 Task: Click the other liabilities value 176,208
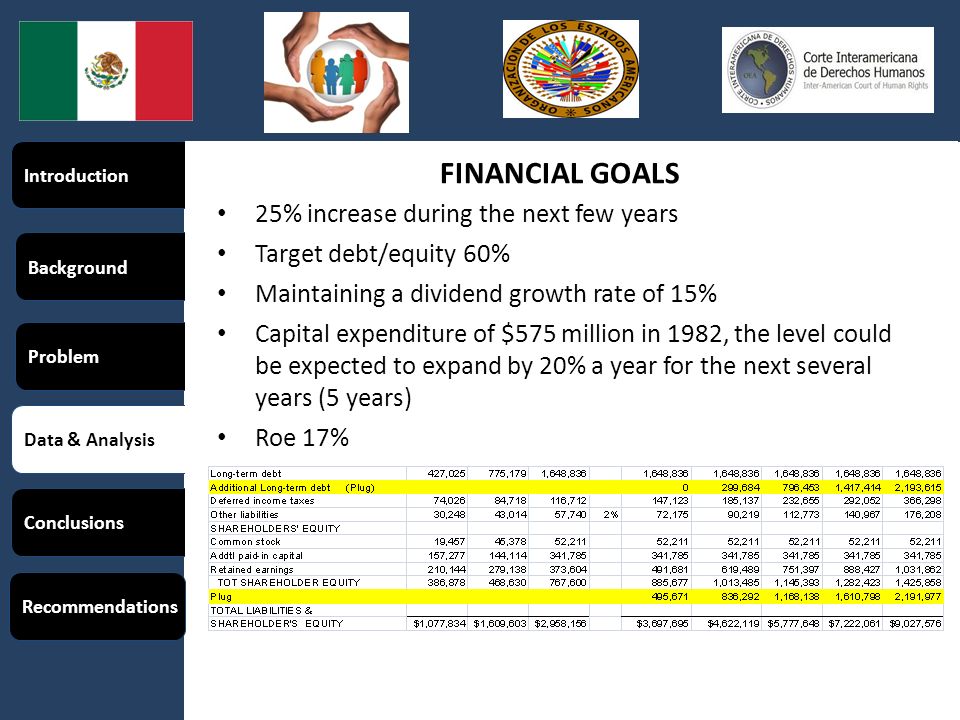point(921,514)
